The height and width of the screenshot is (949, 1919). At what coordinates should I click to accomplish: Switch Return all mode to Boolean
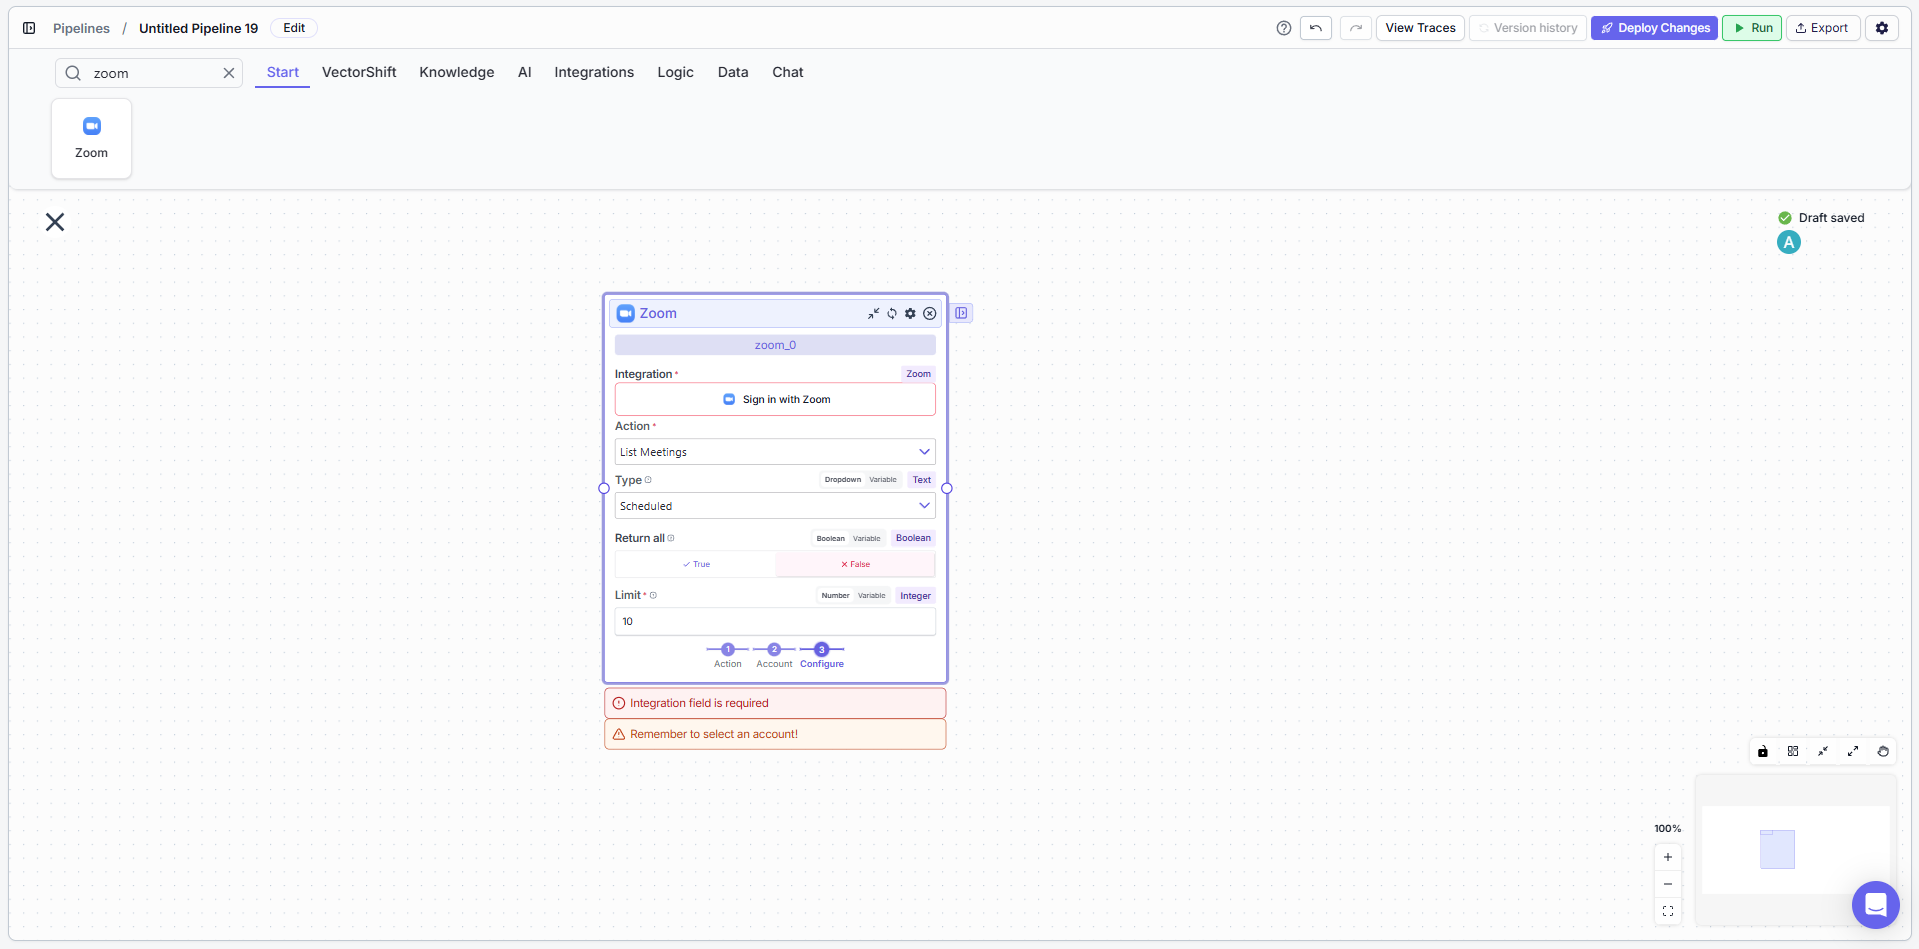[x=831, y=538]
